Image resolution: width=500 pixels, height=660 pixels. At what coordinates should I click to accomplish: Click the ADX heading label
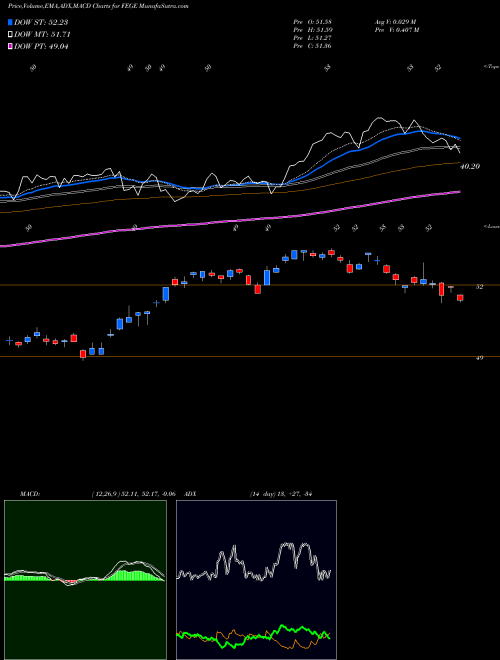191,494
